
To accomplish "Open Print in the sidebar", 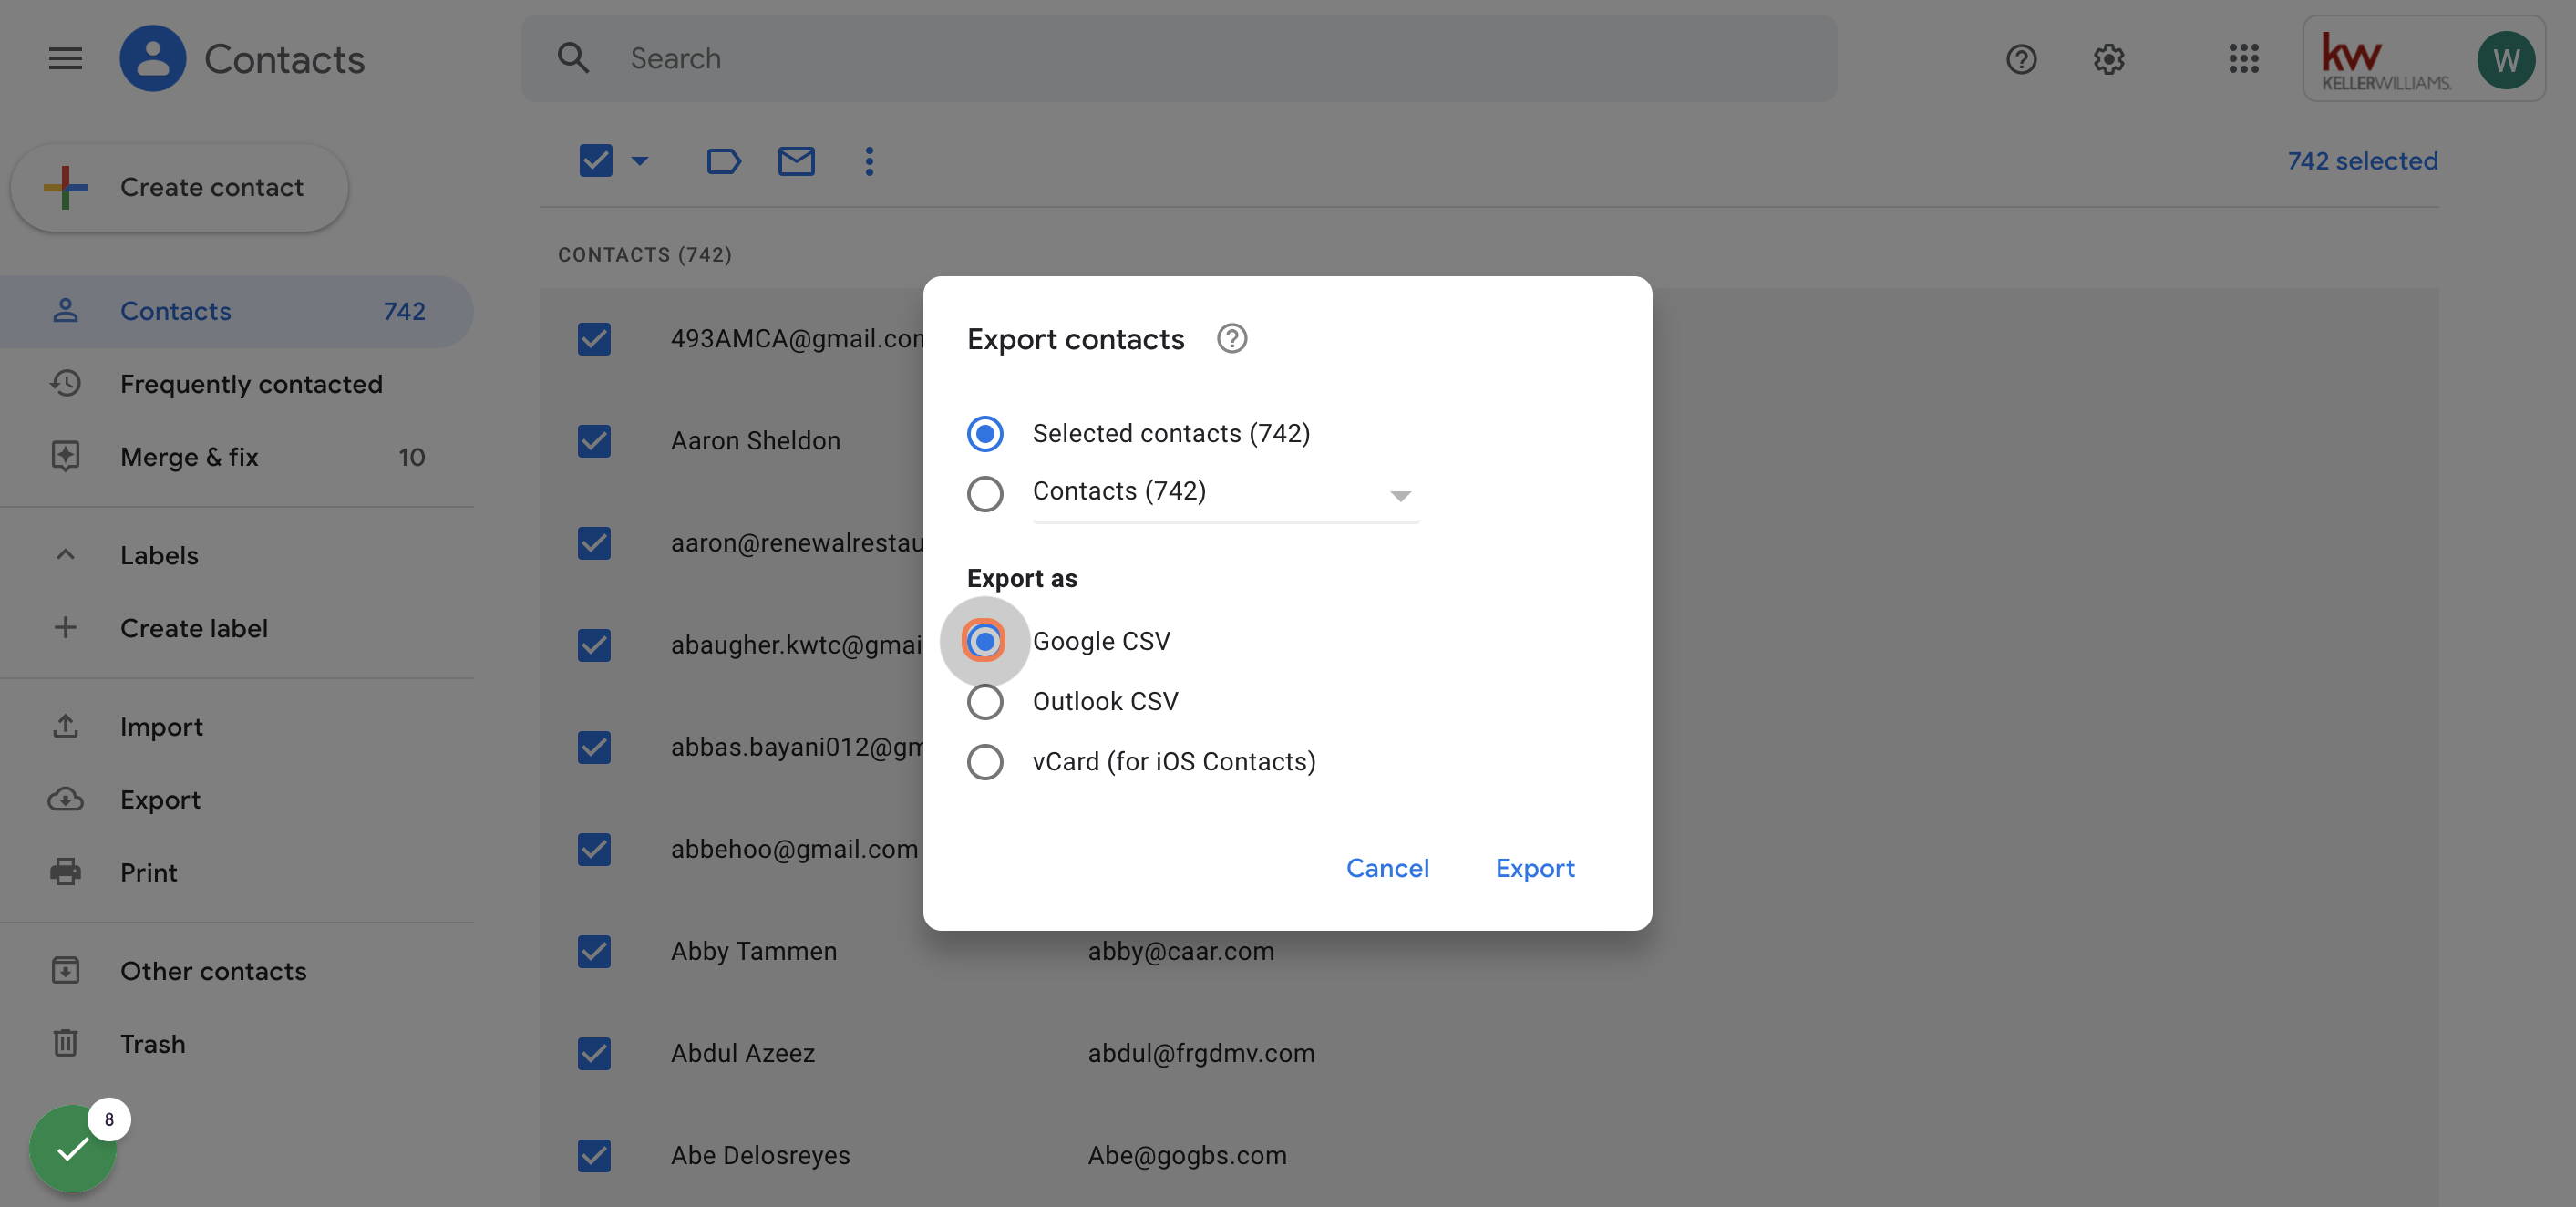I will (x=237, y=873).
